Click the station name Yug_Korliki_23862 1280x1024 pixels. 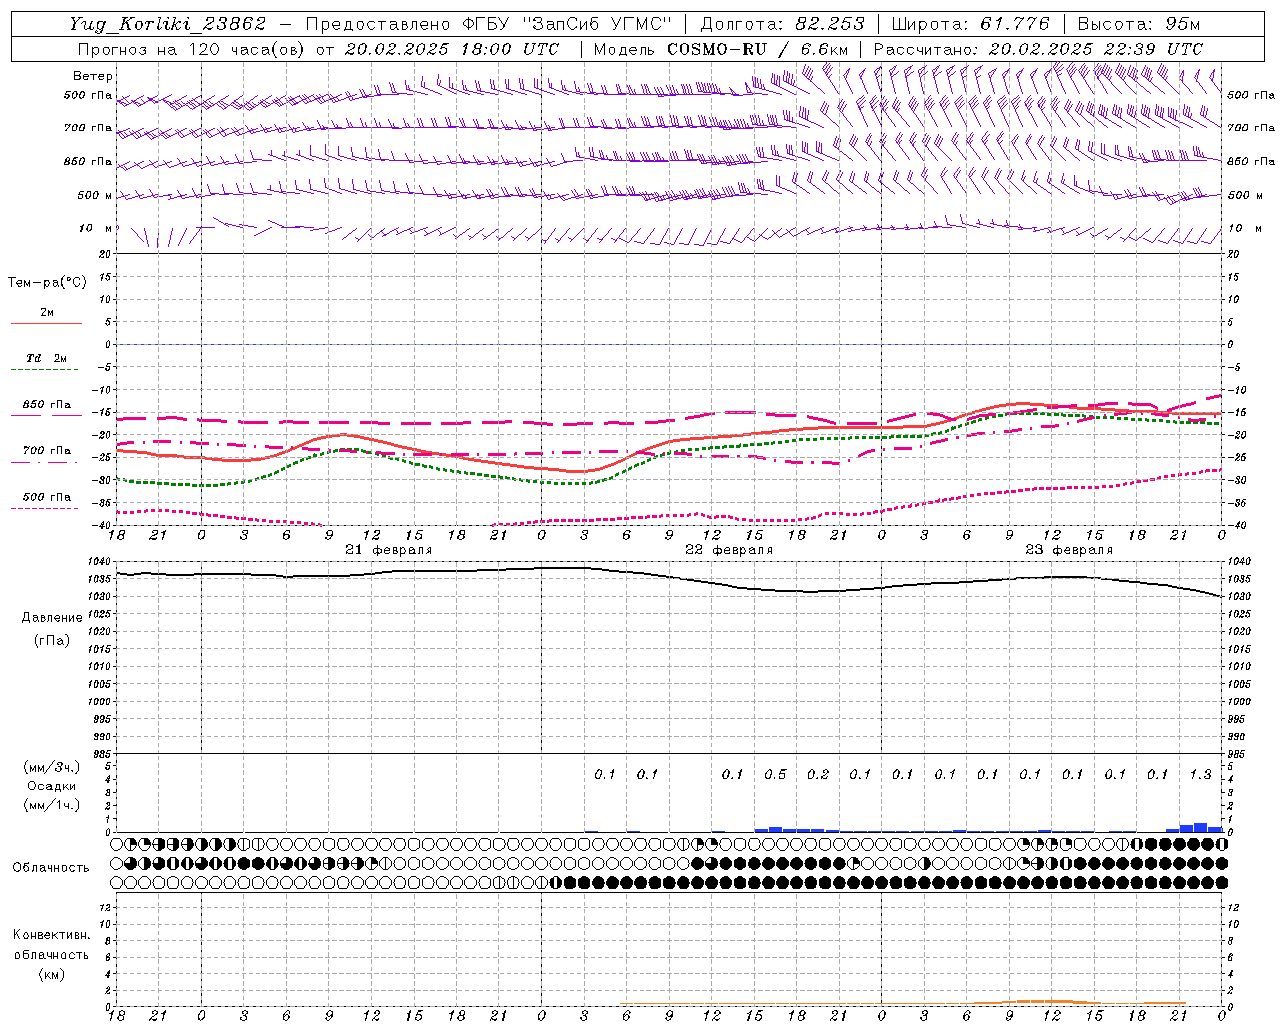point(168,24)
